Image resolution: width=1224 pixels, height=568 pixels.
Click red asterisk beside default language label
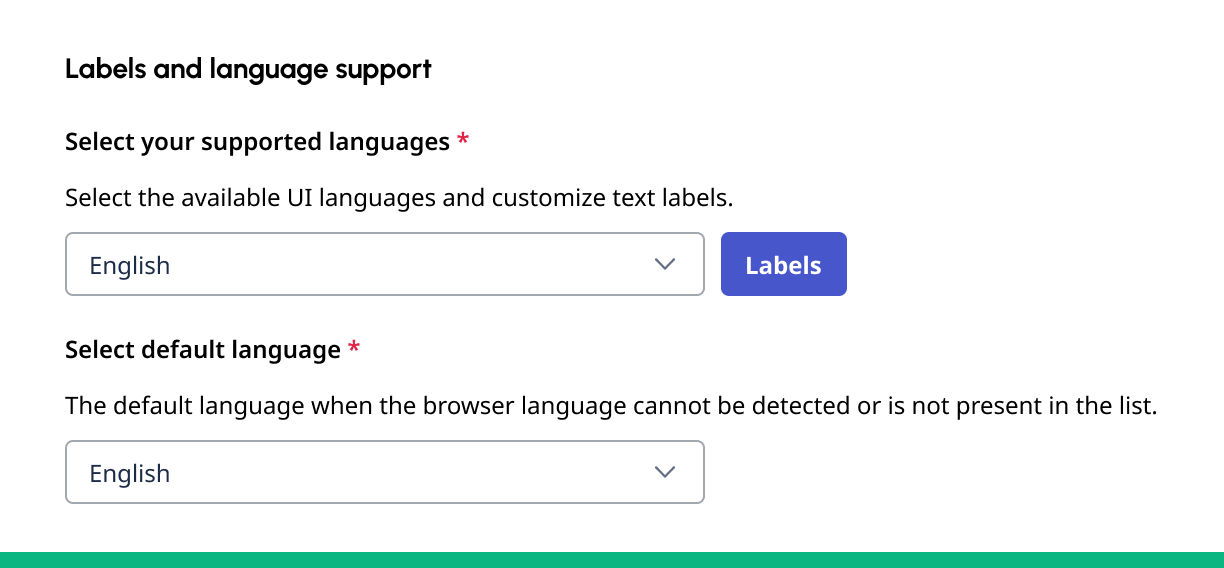[x=353, y=350]
